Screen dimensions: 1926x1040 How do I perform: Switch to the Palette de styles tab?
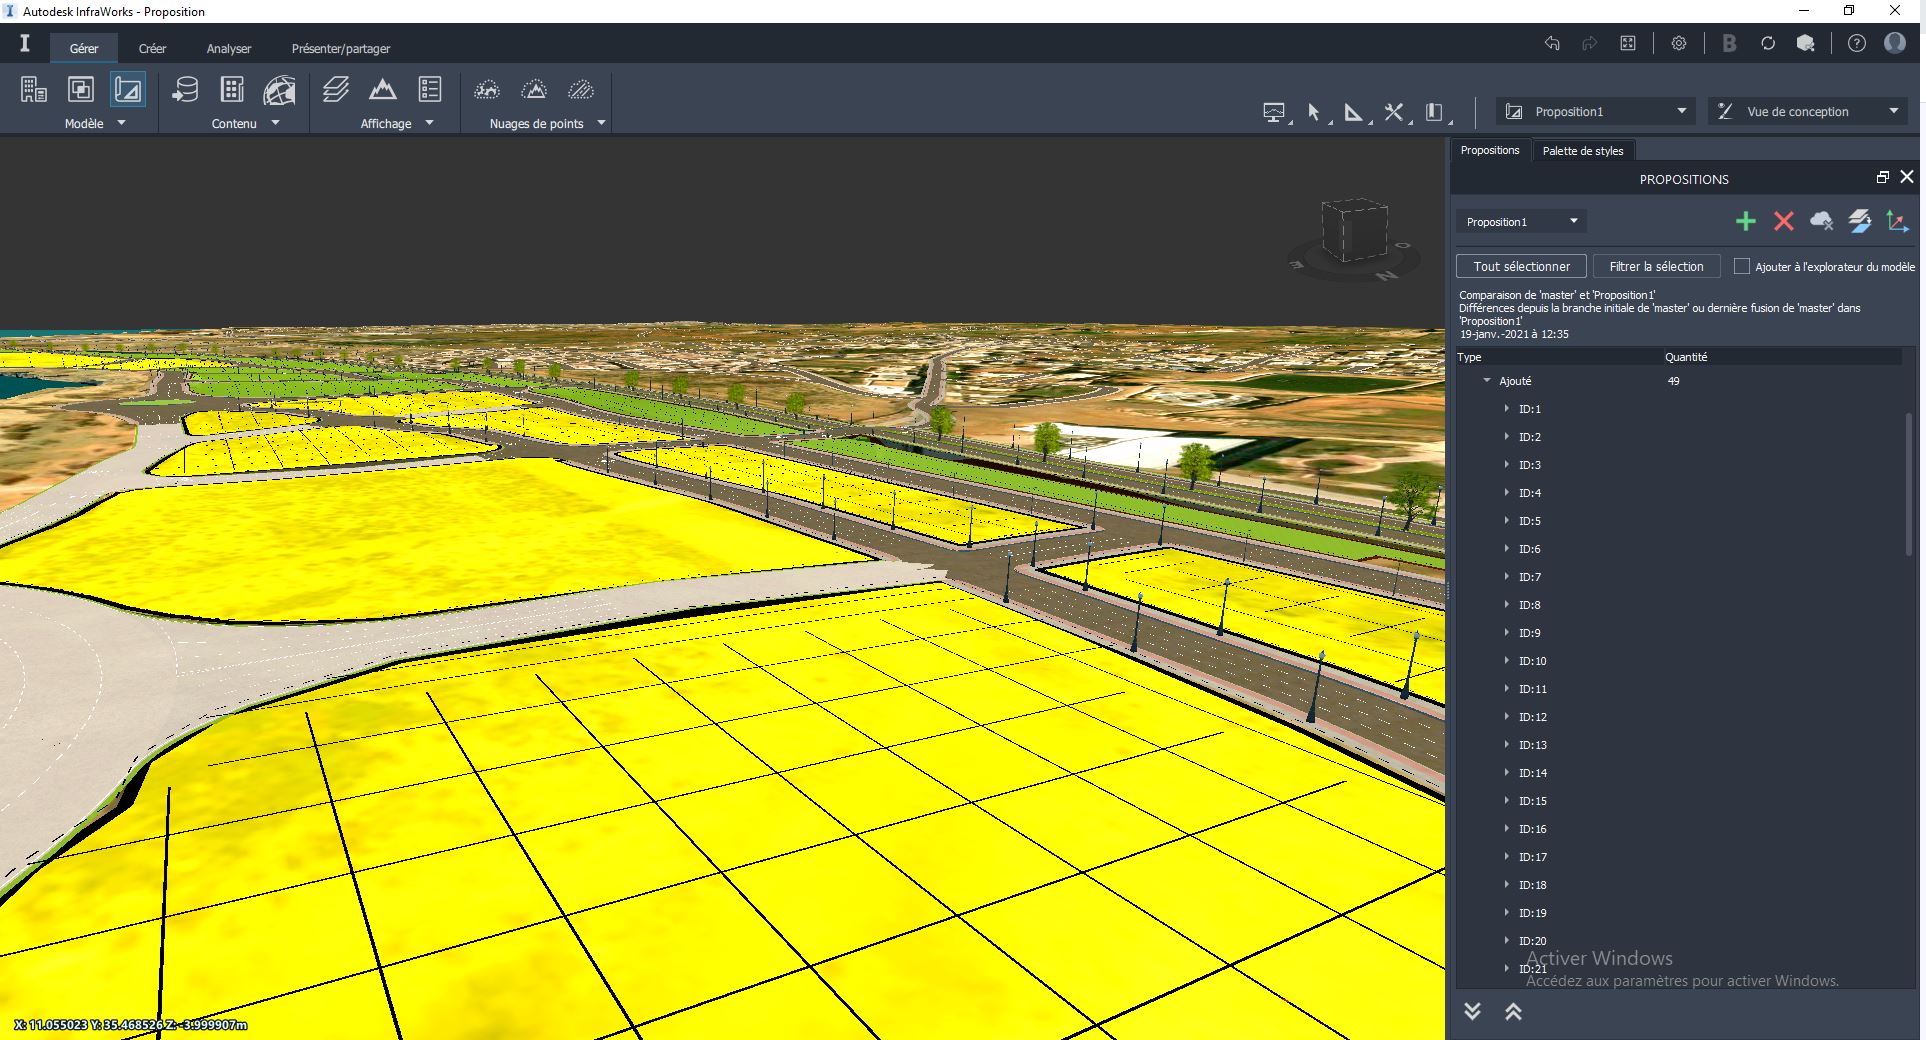click(1582, 151)
